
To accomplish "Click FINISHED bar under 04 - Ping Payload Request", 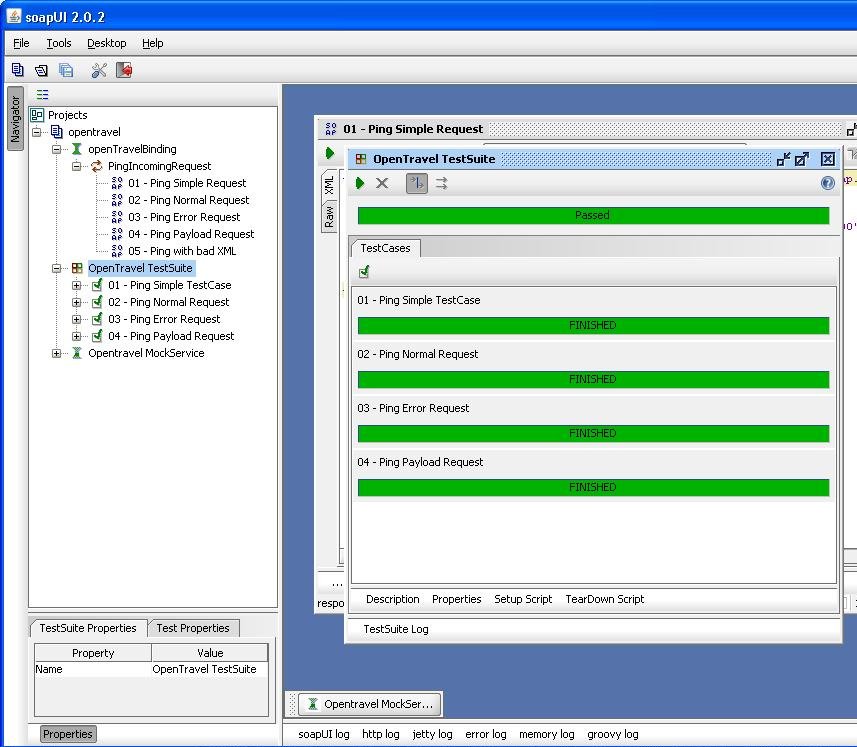I will pyautogui.click(x=593, y=487).
